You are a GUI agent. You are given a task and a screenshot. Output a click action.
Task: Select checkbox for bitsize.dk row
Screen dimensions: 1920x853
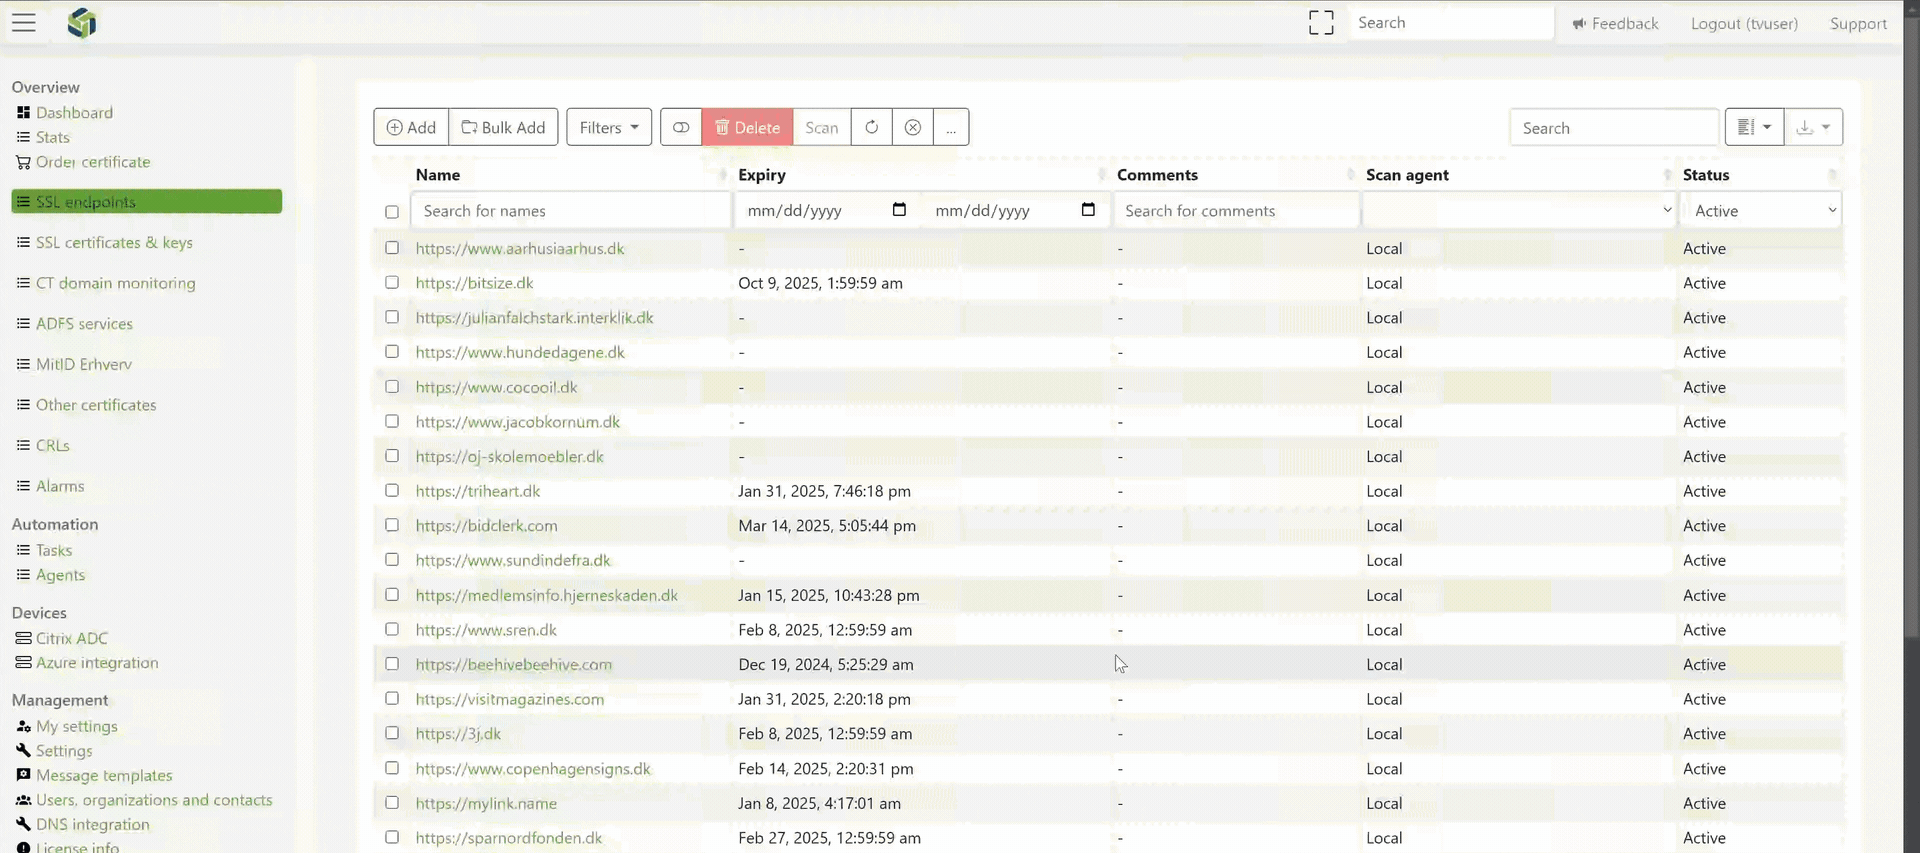(392, 283)
